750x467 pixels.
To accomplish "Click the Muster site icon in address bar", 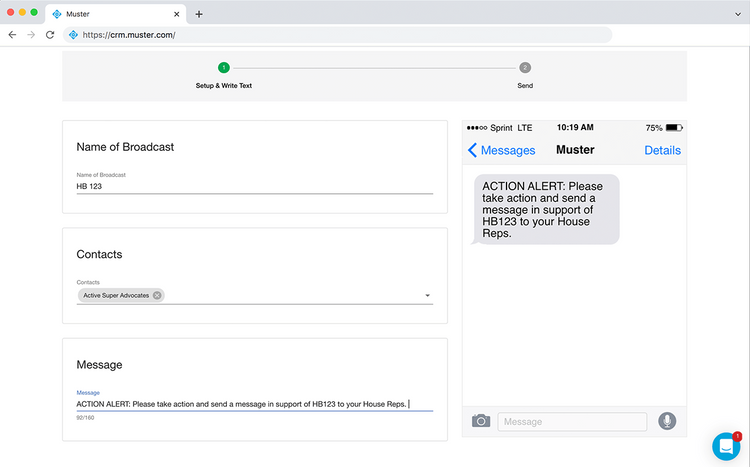I will click(x=73, y=35).
